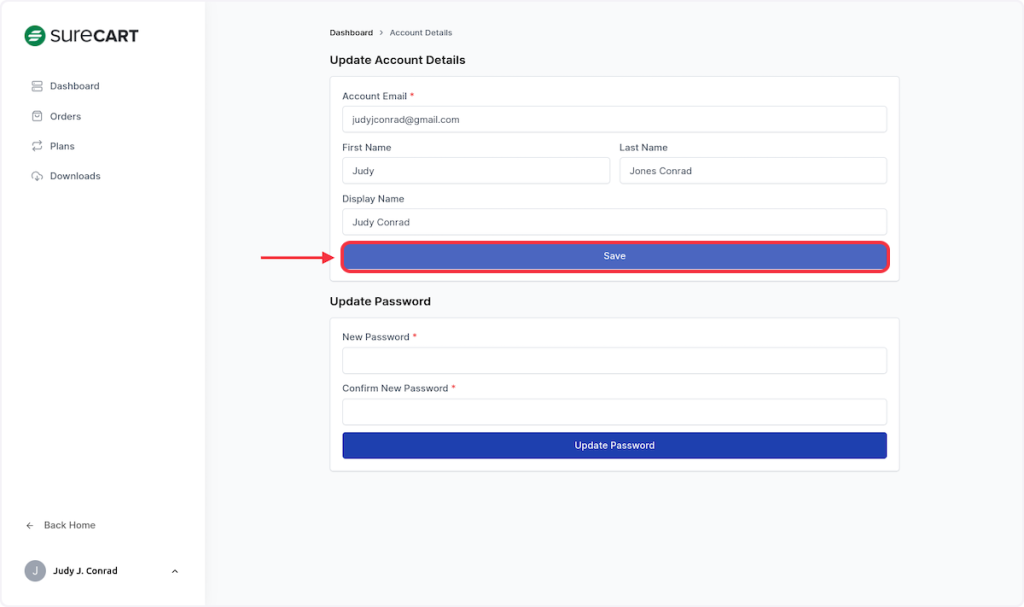This screenshot has width=1024, height=607.
Task: Click into the First Name field
Action: click(475, 171)
